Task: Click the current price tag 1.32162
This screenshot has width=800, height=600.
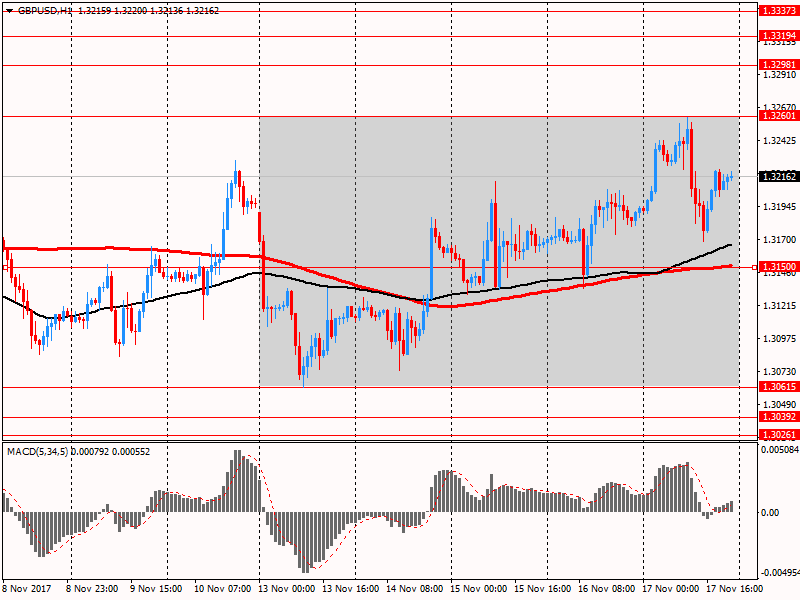Action: click(x=779, y=177)
